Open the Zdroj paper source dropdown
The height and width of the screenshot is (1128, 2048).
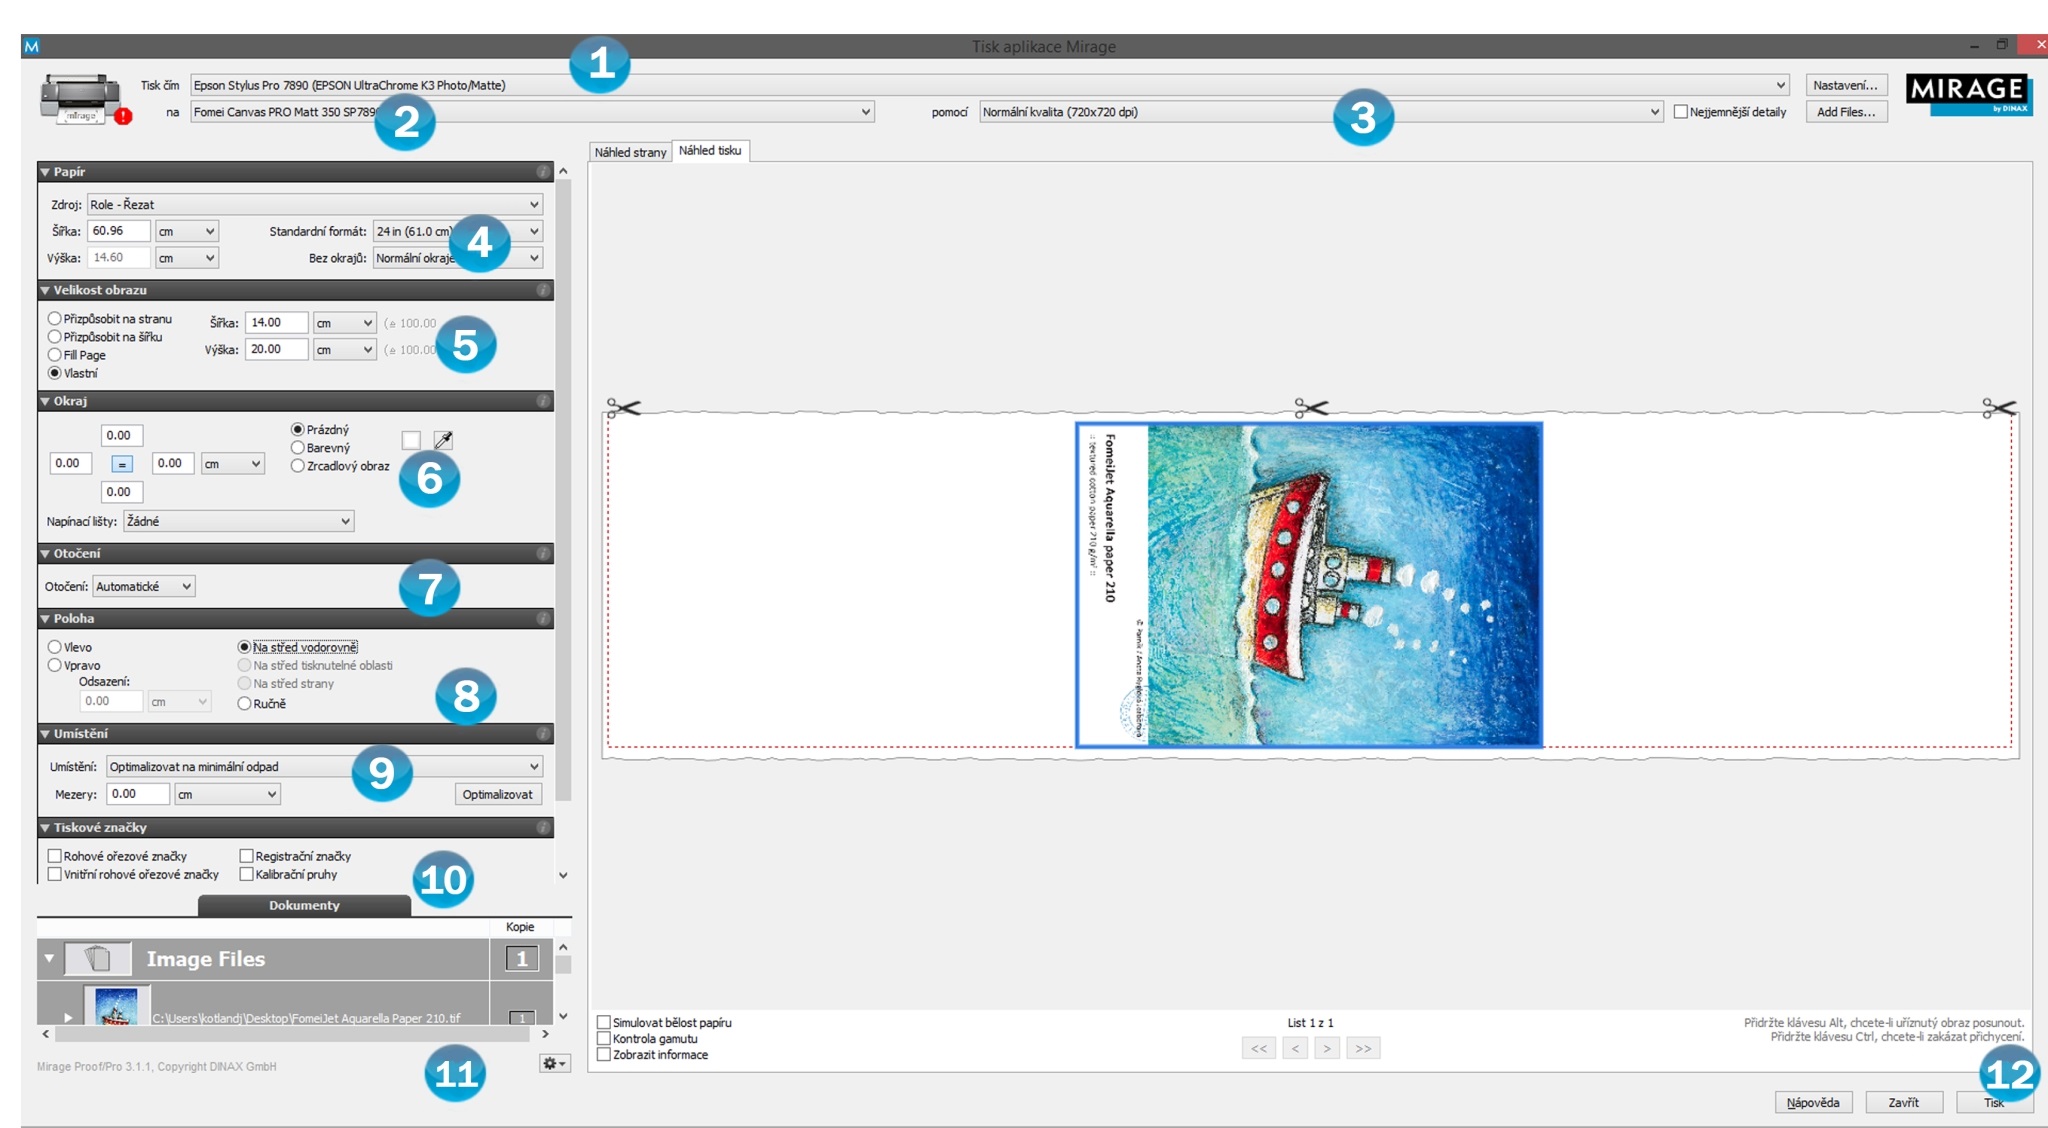[x=315, y=204]
